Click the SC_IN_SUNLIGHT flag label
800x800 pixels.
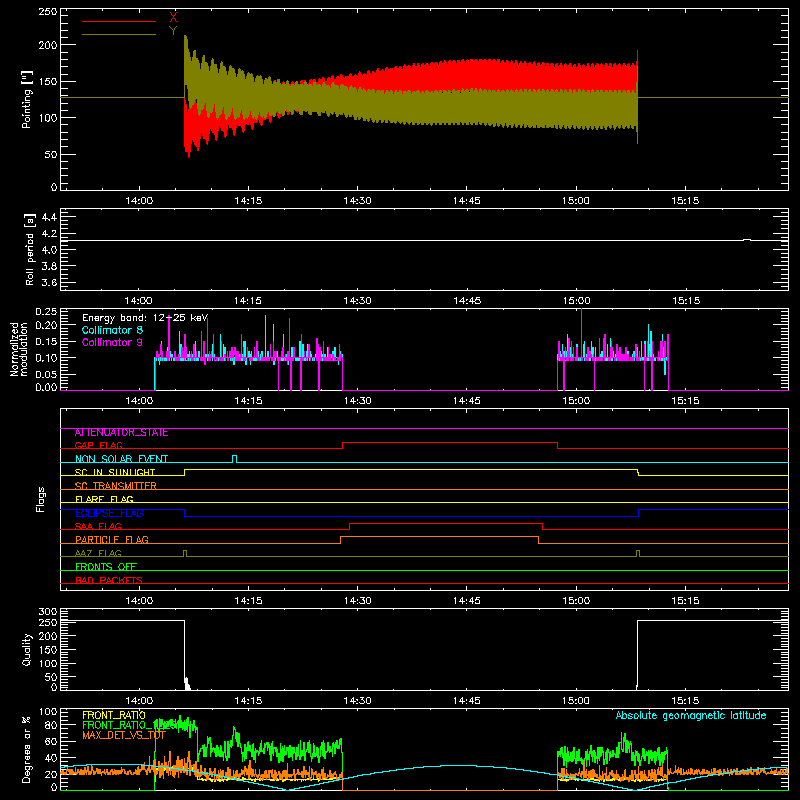tap(115, 472)
